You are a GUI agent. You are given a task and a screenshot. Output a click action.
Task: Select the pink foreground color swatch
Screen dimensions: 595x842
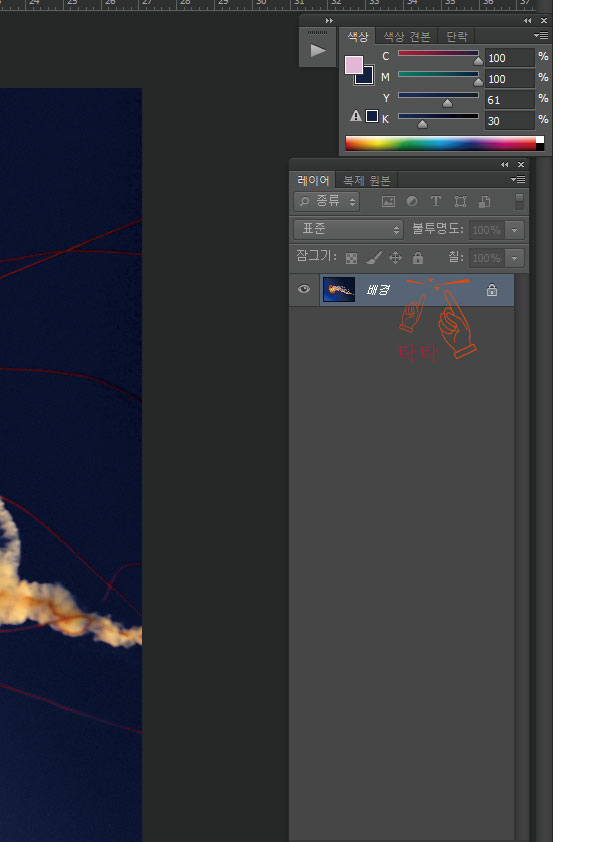click(353, 64)
